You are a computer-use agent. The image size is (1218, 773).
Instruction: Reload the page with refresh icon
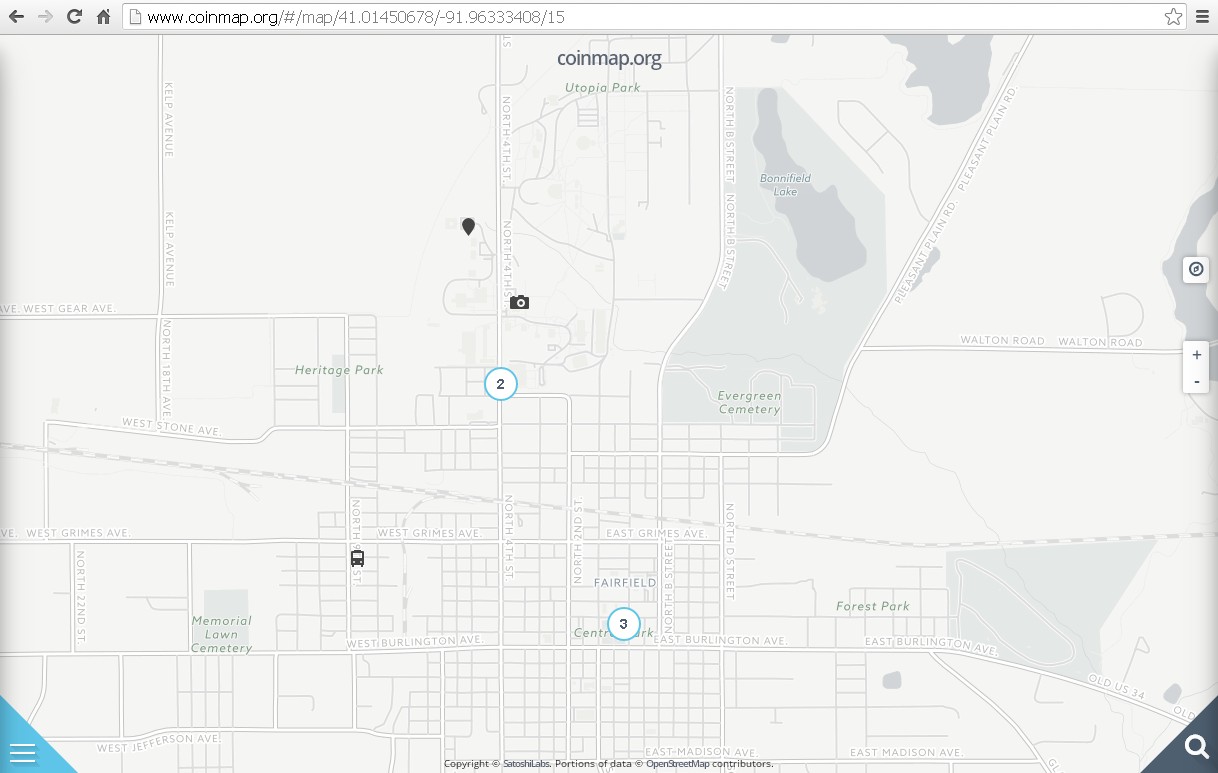pyautogui.click(x=74, y=17)
